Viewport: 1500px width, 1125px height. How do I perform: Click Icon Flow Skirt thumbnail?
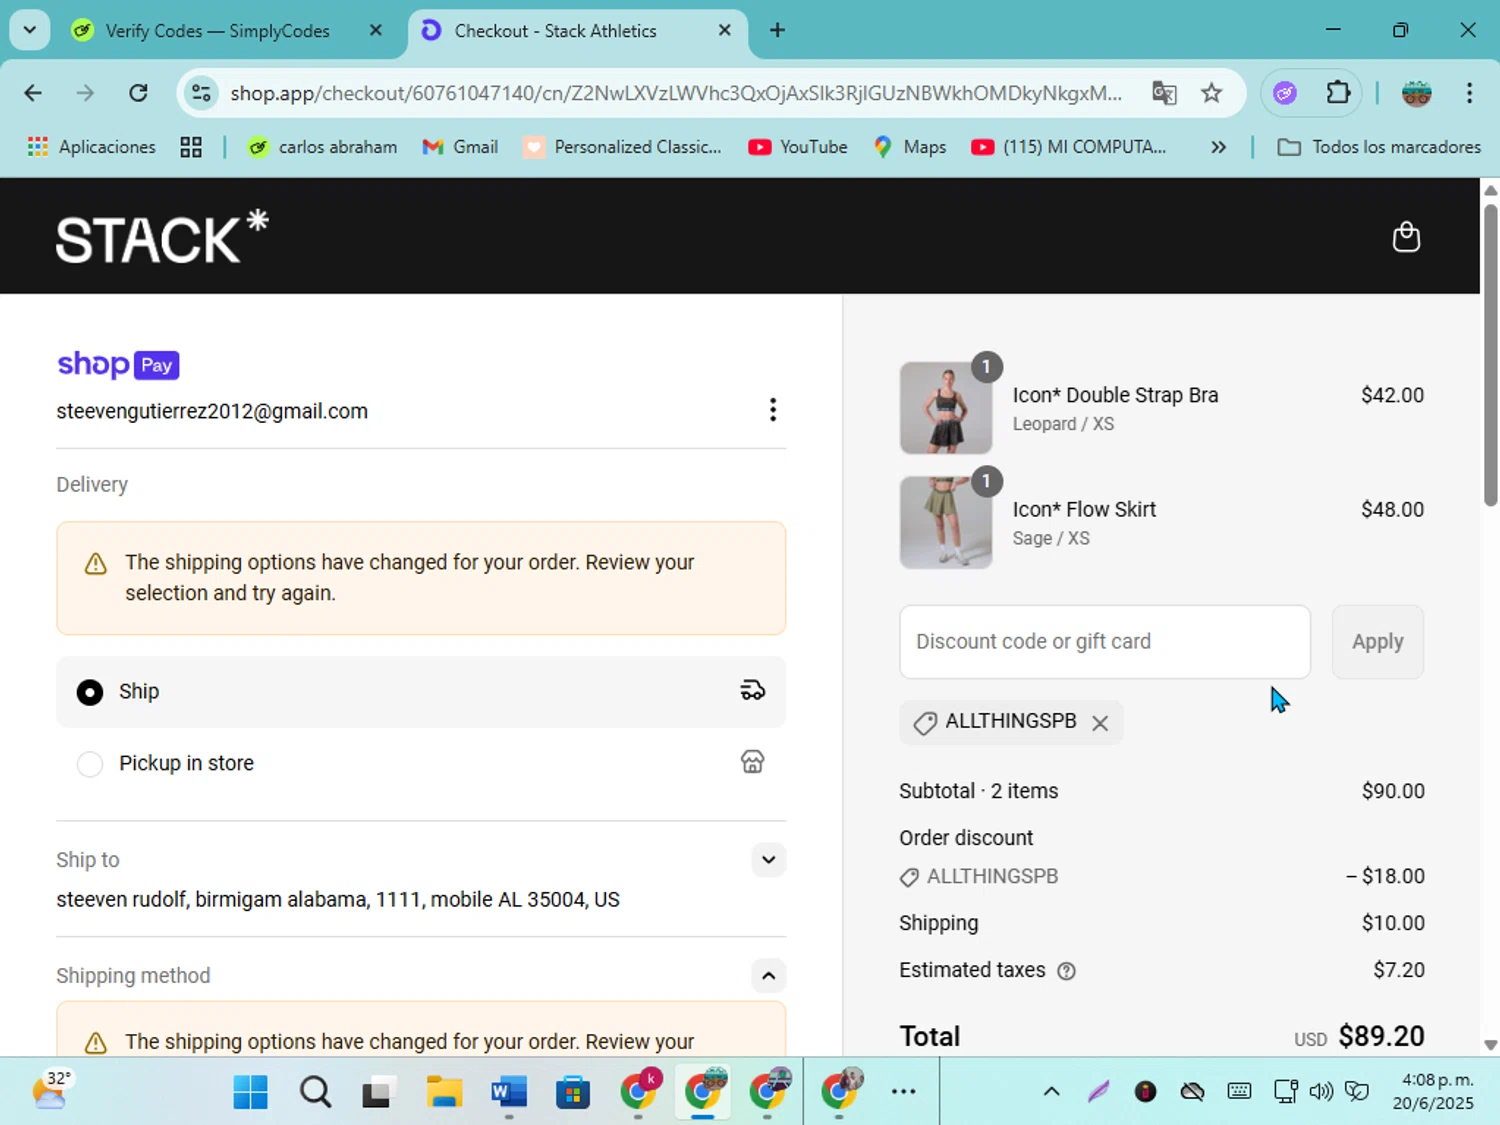[946, 522]
